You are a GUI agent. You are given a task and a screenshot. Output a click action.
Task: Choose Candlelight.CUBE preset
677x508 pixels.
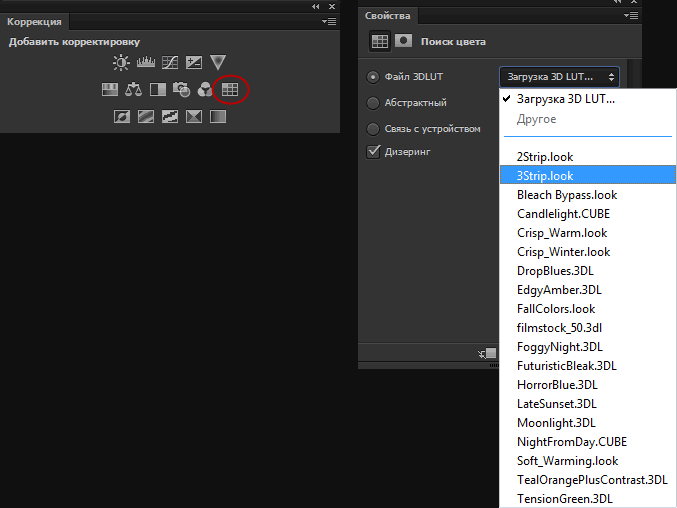(x=588, y=214)
